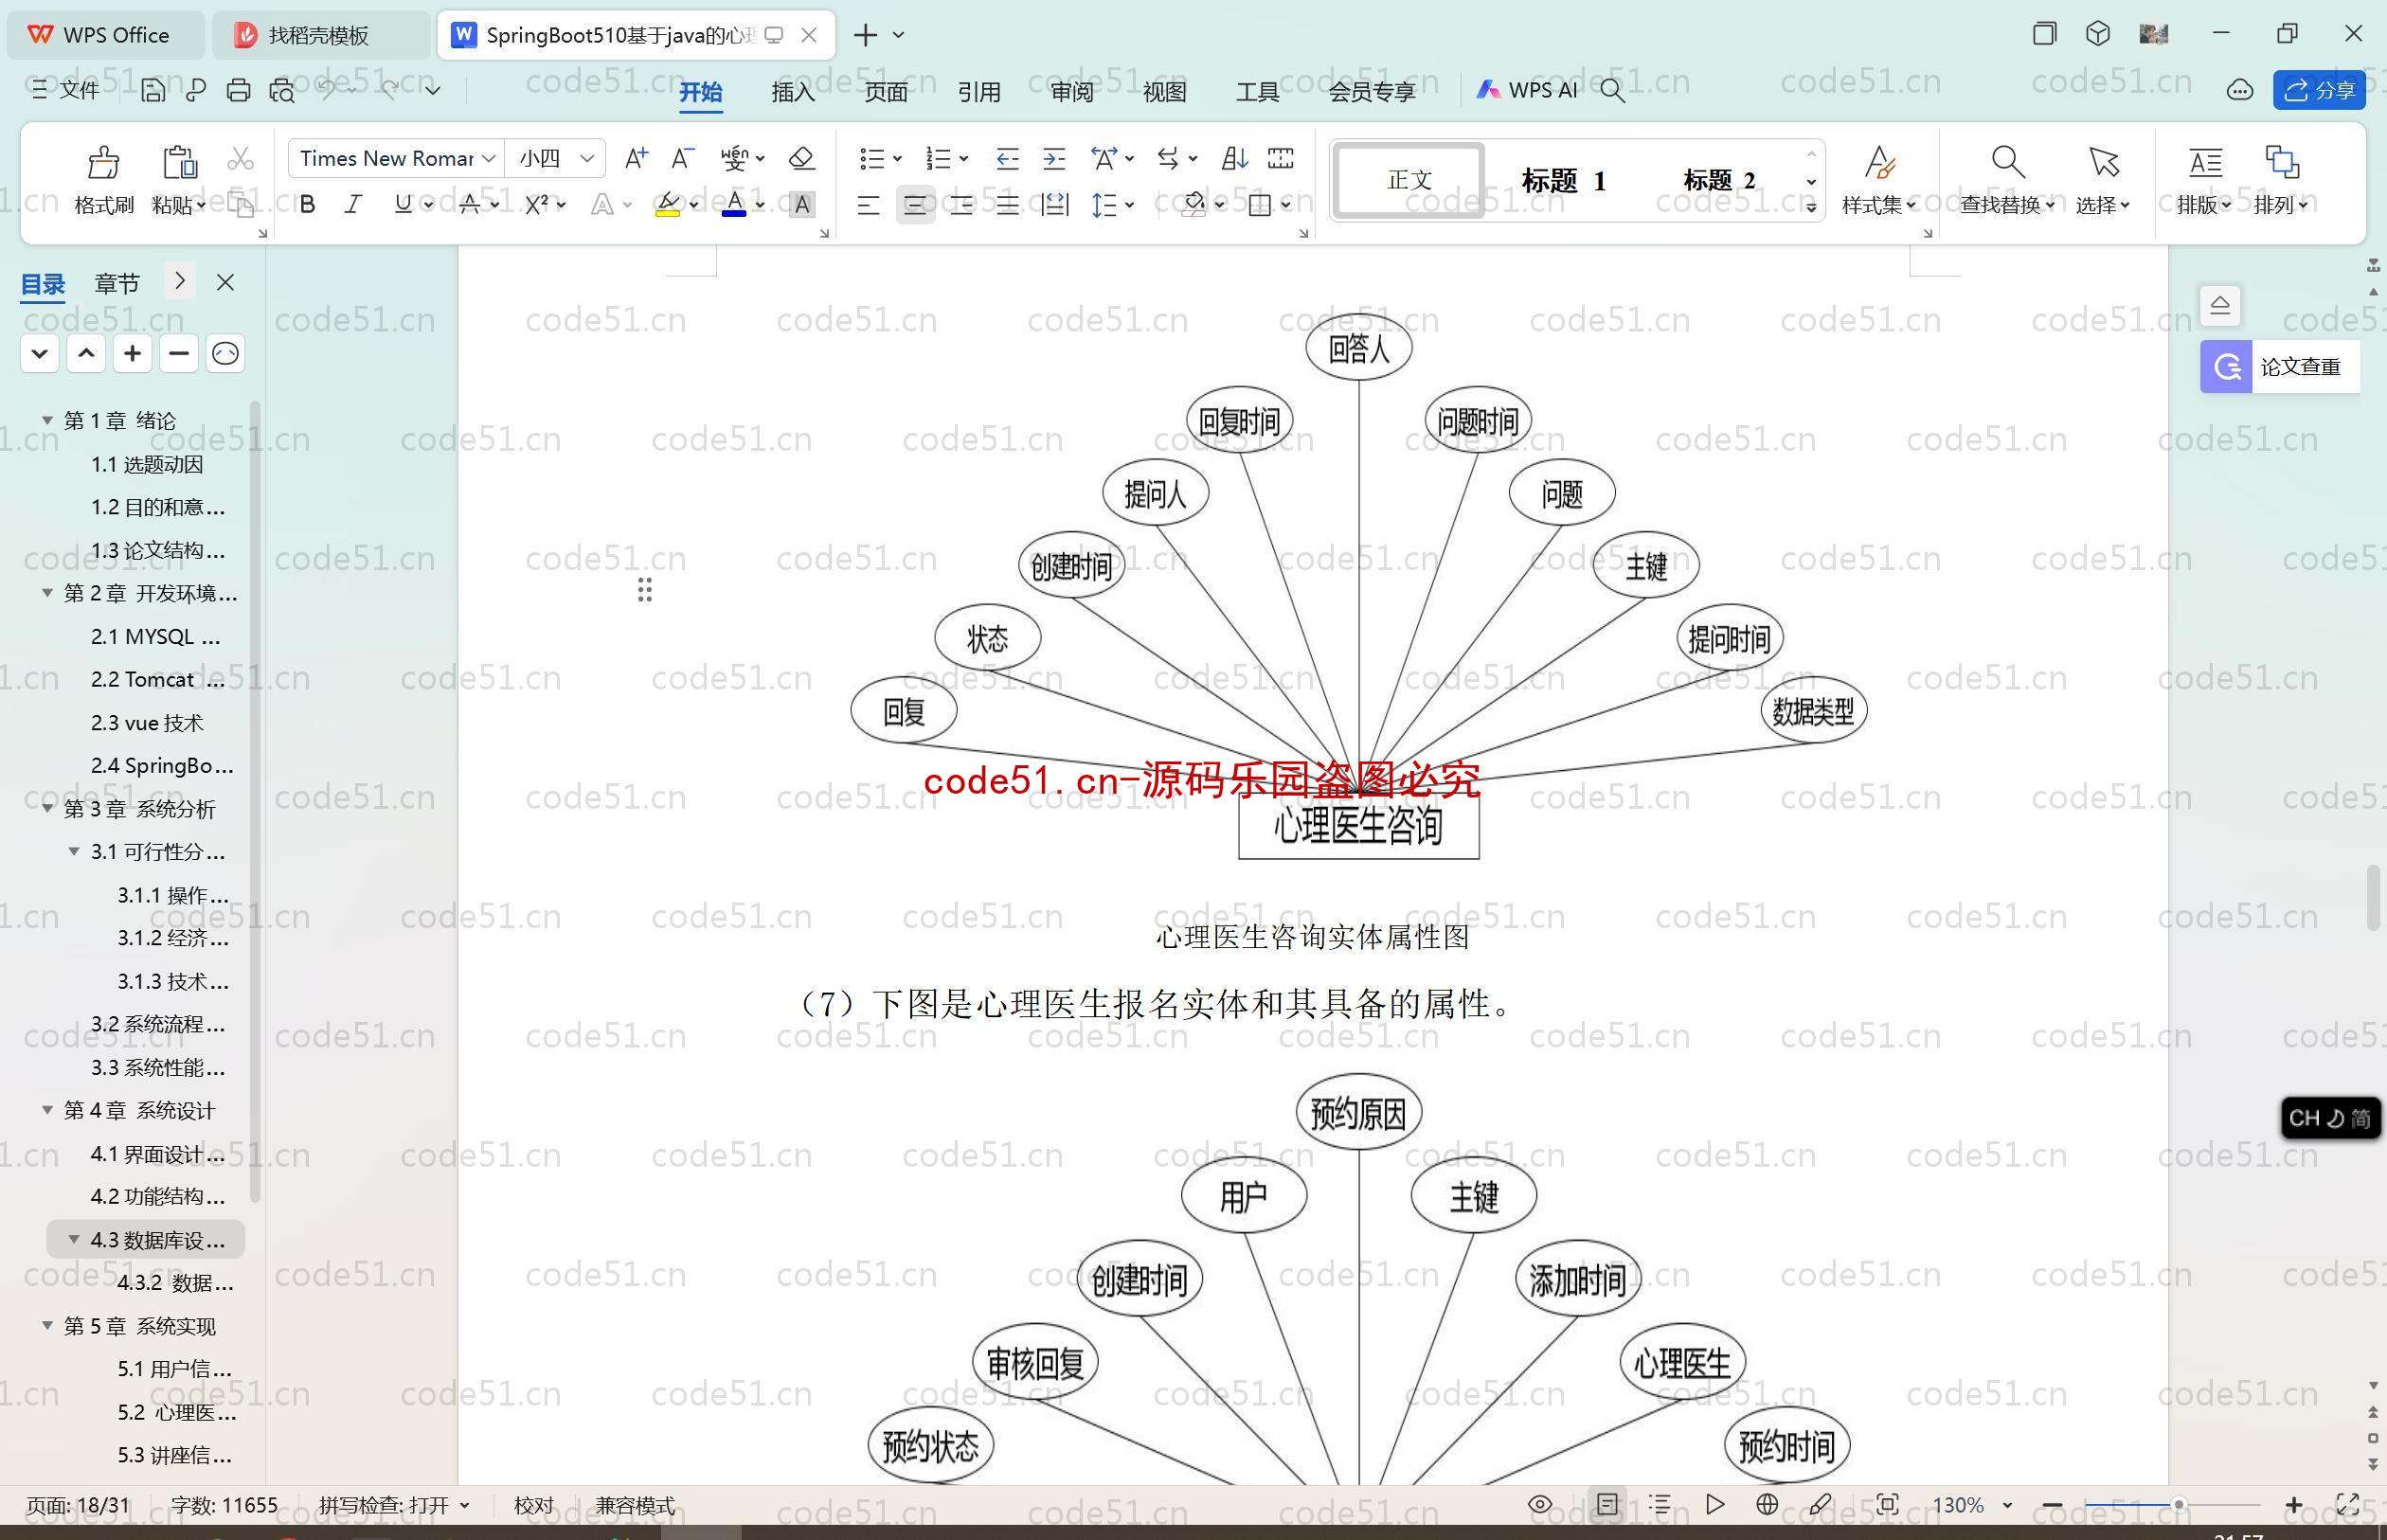
Task: Click the cloud sync icon near Share
Action: pos(2240,91)
